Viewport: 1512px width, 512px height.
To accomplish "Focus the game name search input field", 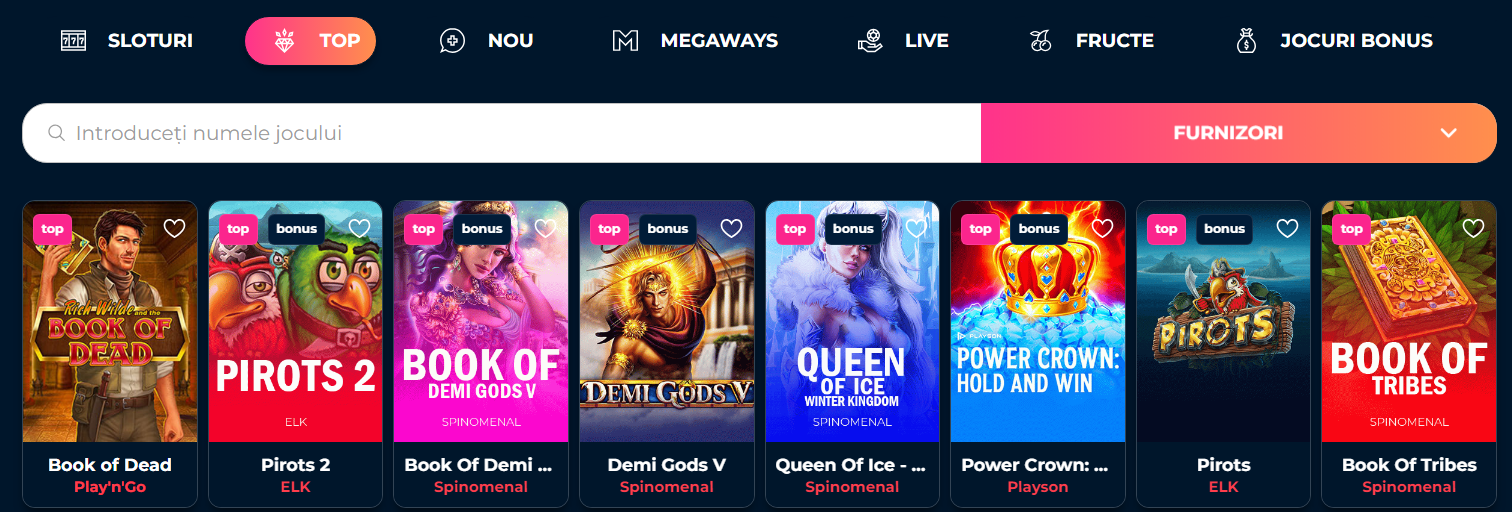I will pos(502,133).
